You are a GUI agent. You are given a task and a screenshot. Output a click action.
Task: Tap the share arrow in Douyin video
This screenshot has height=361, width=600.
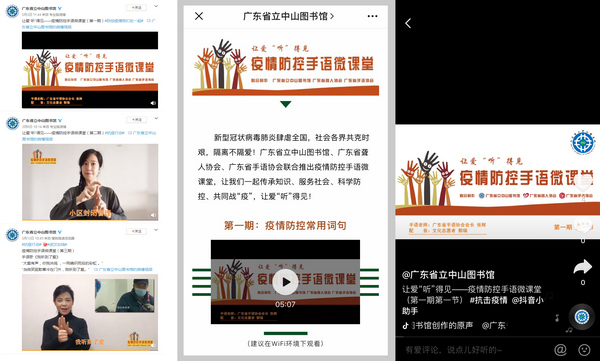coord(582,267)
